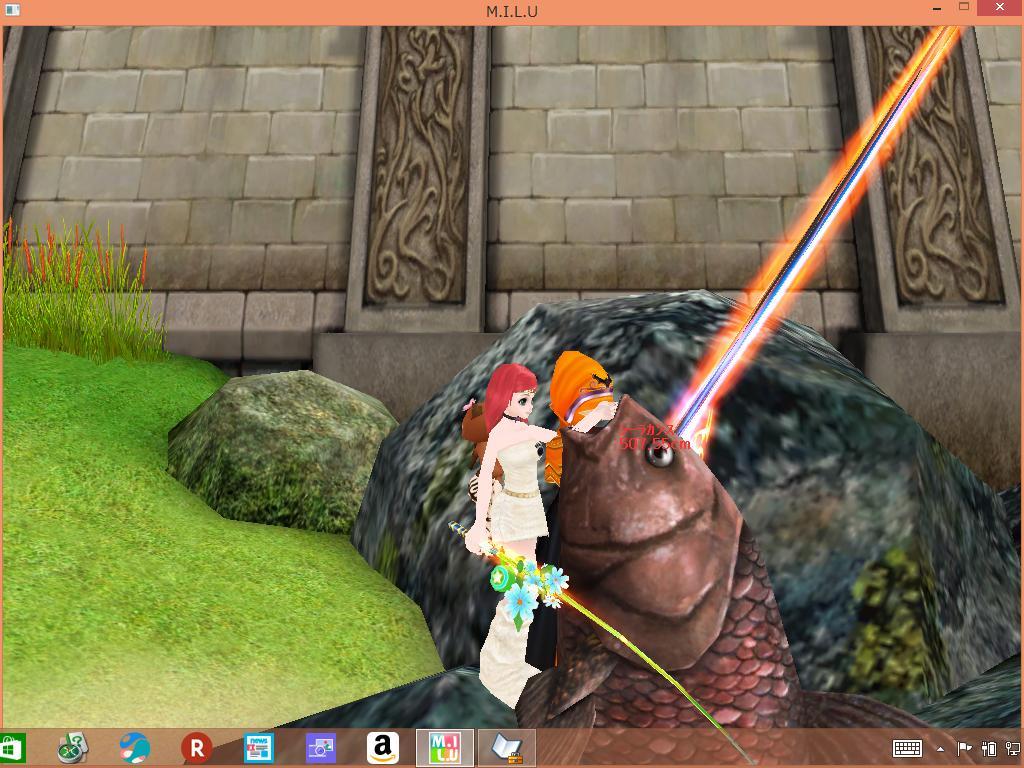1024x768 pixels.
Task: Open the Windows Store taskbar icon
Action: [12, 747]
